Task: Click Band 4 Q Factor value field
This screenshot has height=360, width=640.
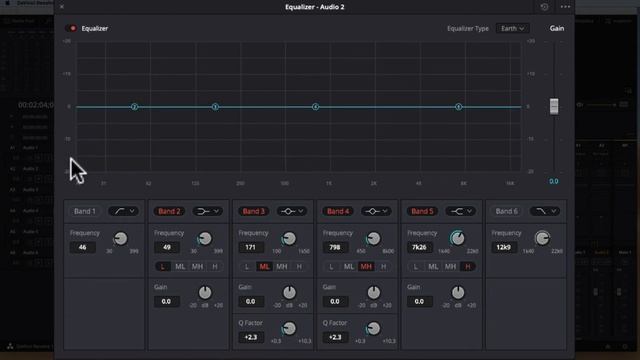Action: [335, 338]
